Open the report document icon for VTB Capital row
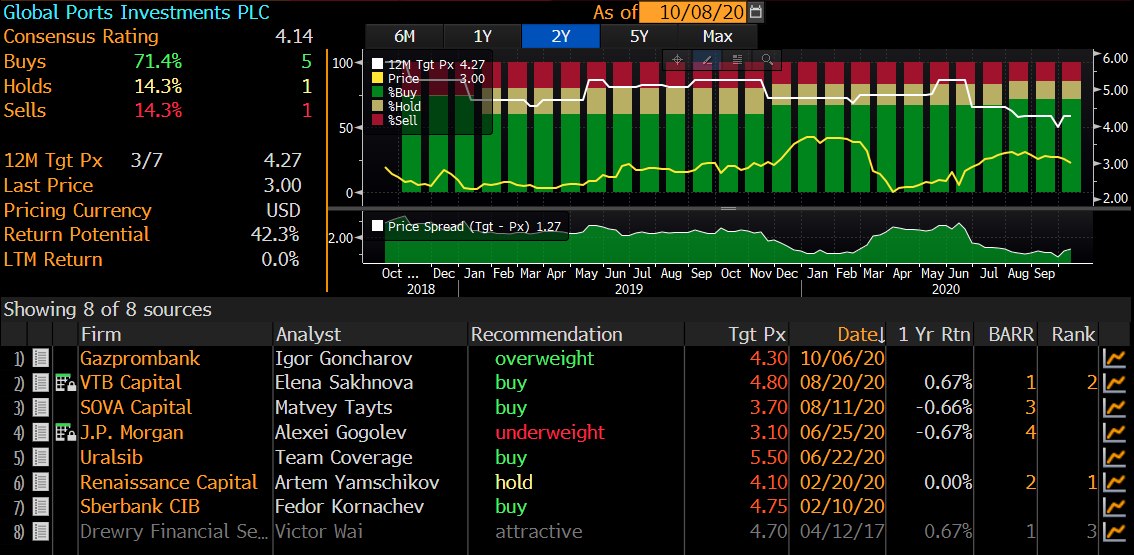Viewport: 1134px width, 555px height. point(40,383)
